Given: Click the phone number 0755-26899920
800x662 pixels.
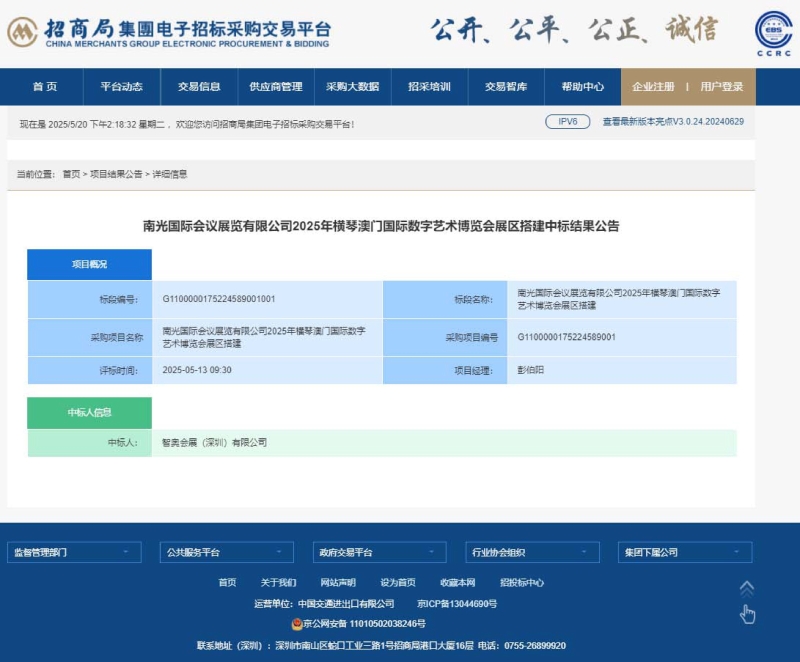Looking at the screenshot, I should point(535,646).
